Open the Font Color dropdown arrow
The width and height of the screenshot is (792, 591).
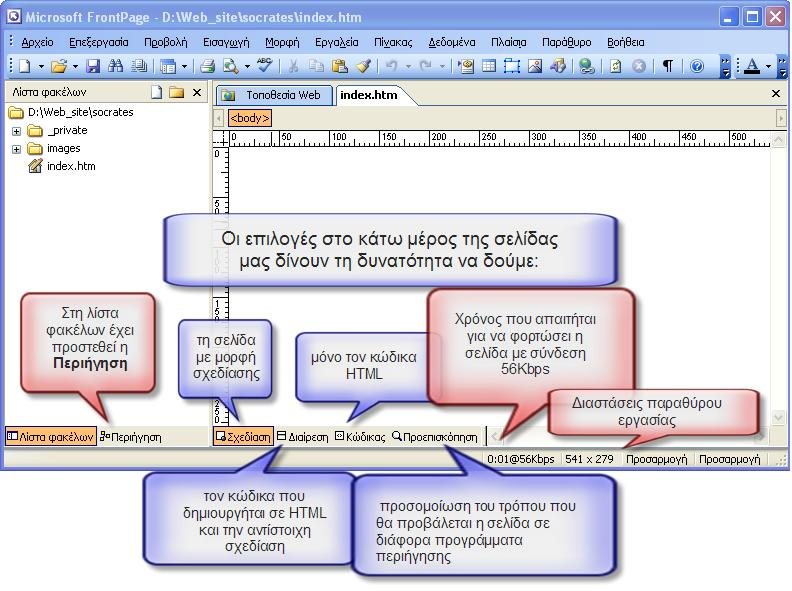[x=768, y=66]
